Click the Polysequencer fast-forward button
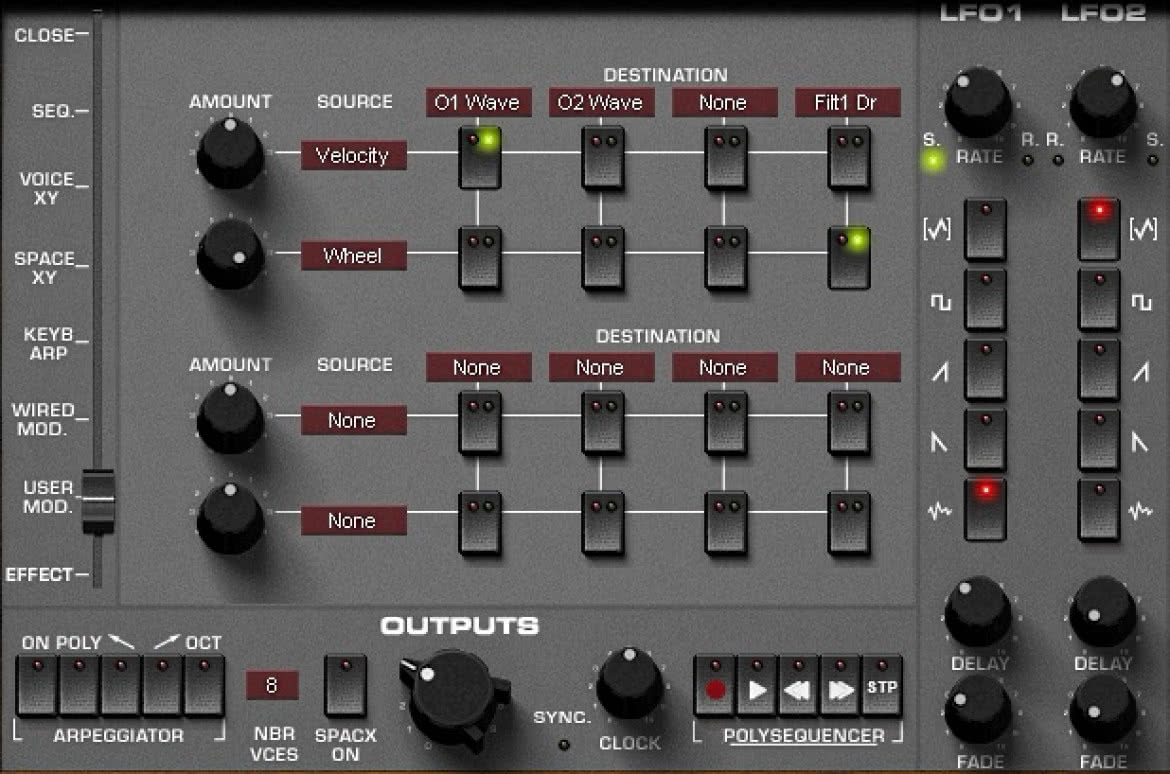Image resolution: width=1170 pixels, height=774 pixels. 840,686
